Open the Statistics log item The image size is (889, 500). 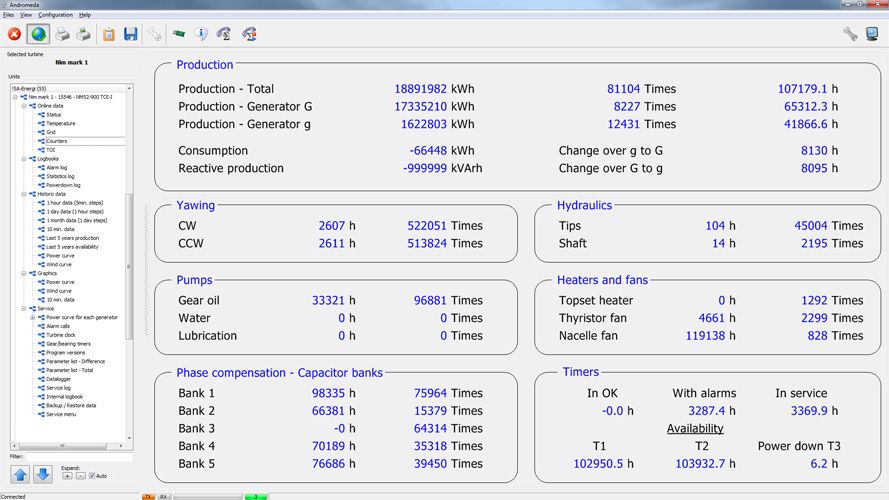click(x=60, y=176)
